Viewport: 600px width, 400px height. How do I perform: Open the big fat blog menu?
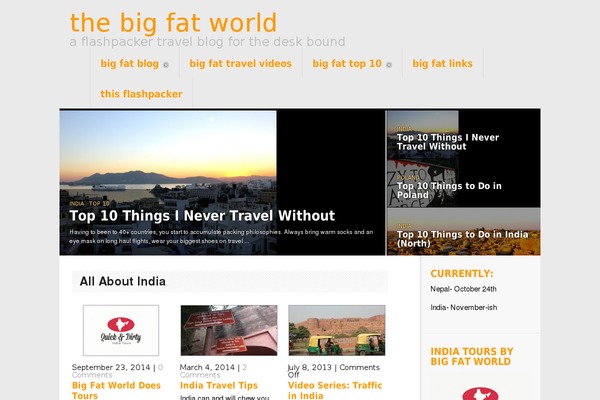(129, 64)
